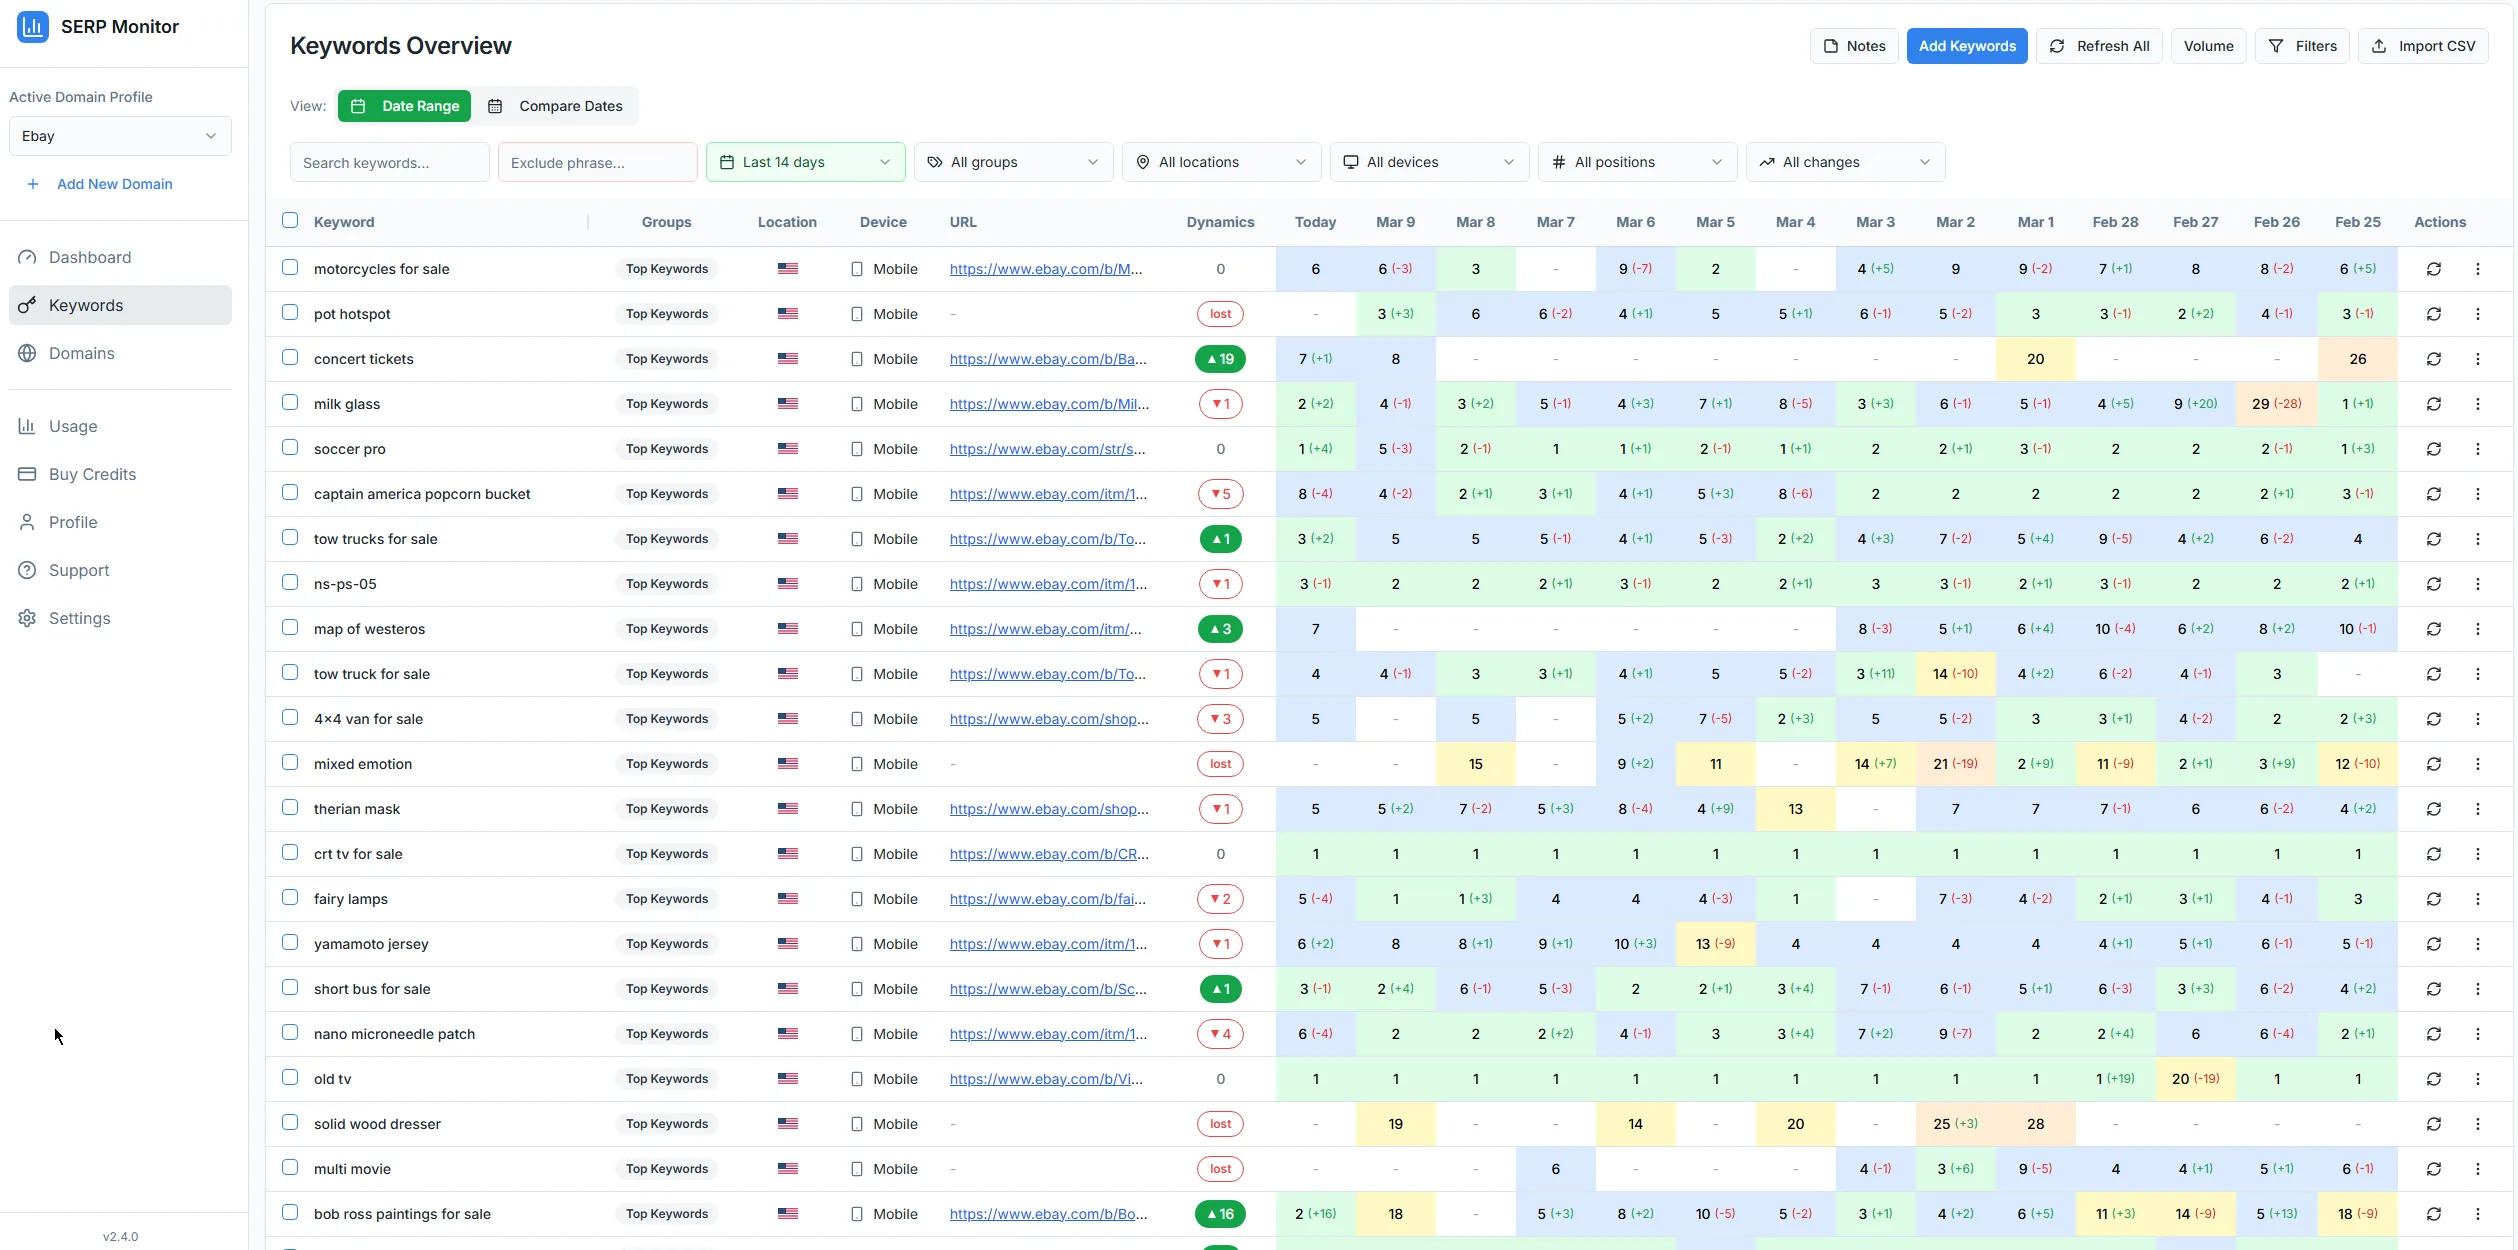Open Settings from the sidebar
Screen dimensions: 2518x1250
[x=79, y=618]
